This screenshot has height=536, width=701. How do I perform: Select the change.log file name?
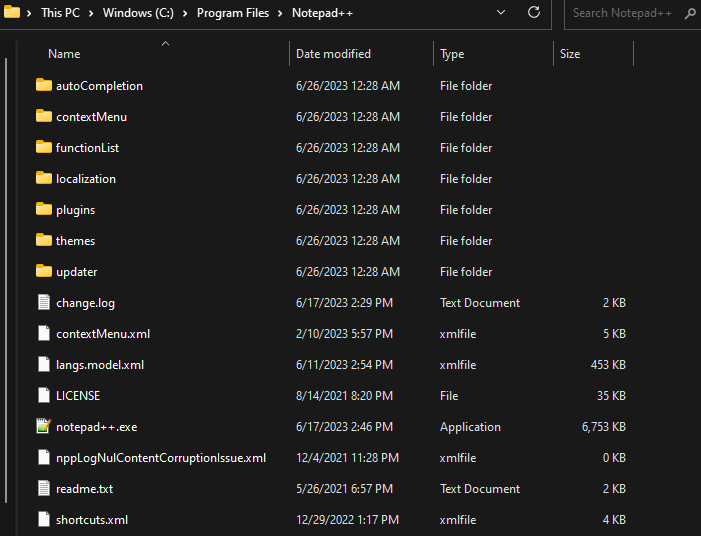point(85,303)
